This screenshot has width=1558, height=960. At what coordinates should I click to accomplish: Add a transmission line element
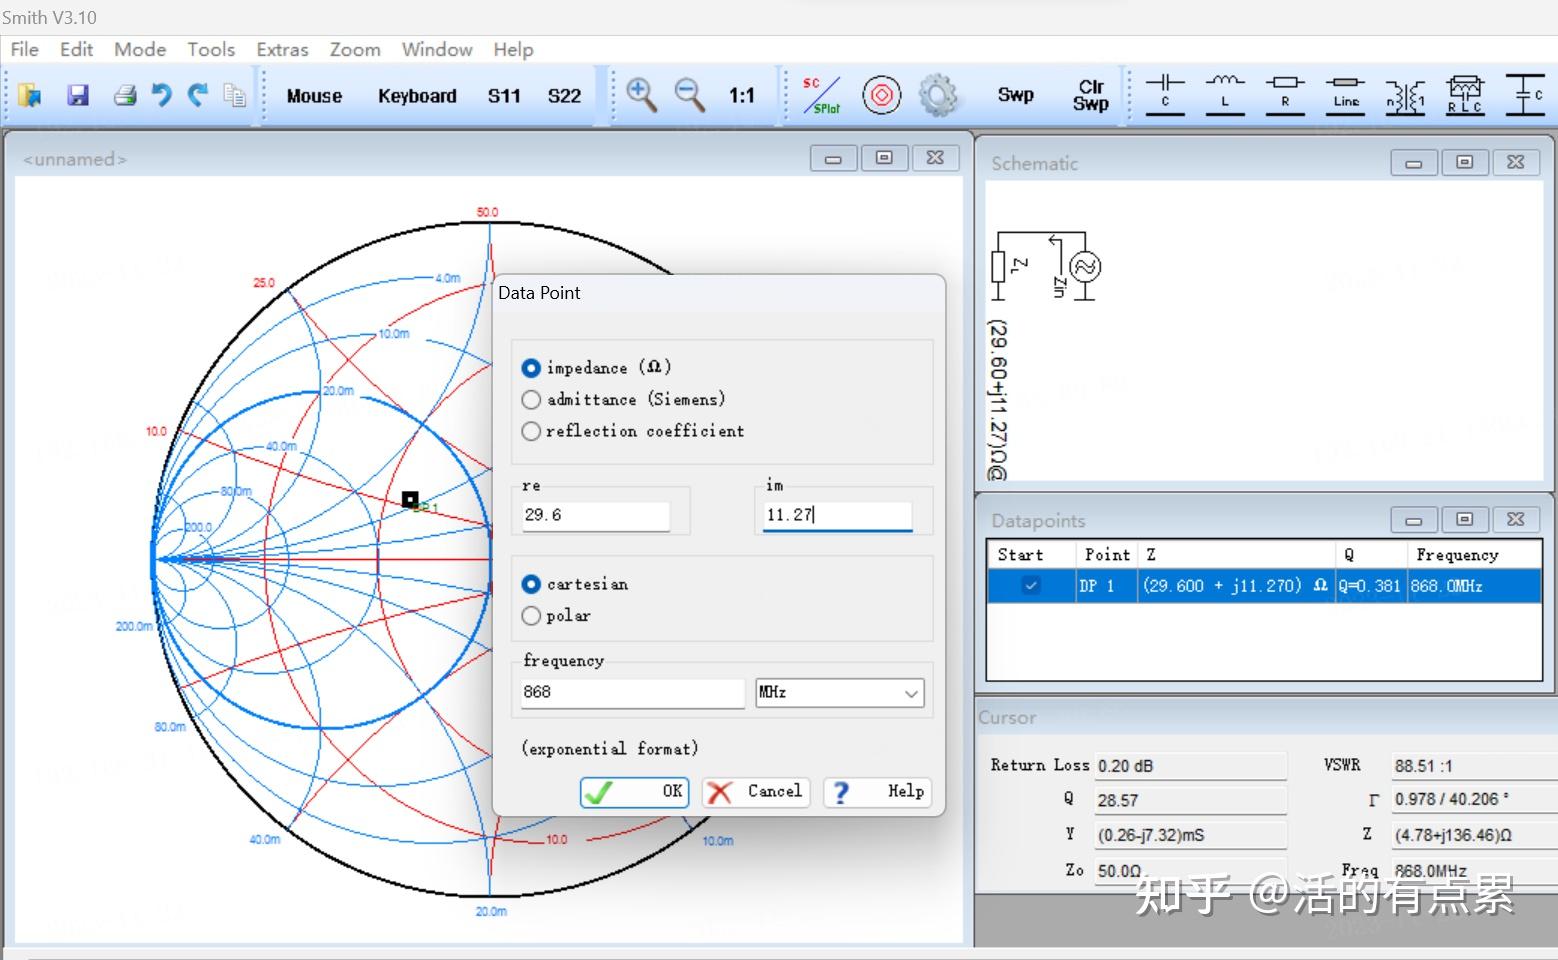1345,94
